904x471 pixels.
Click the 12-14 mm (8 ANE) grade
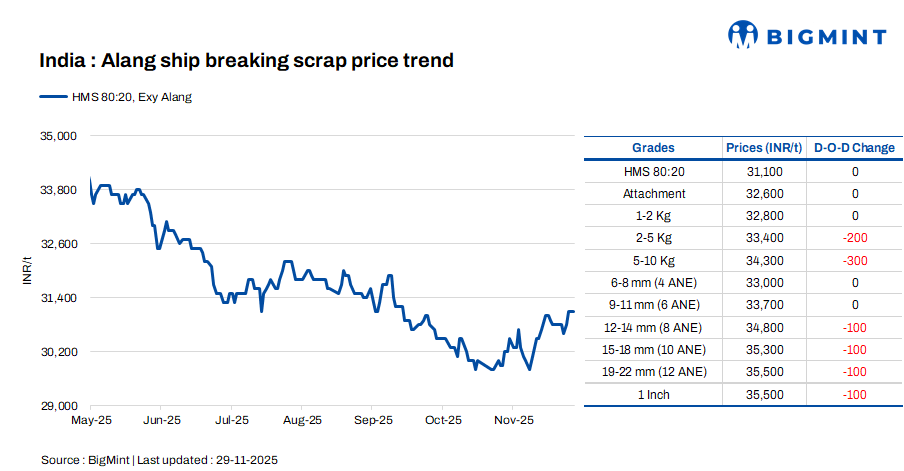point(654,327)
